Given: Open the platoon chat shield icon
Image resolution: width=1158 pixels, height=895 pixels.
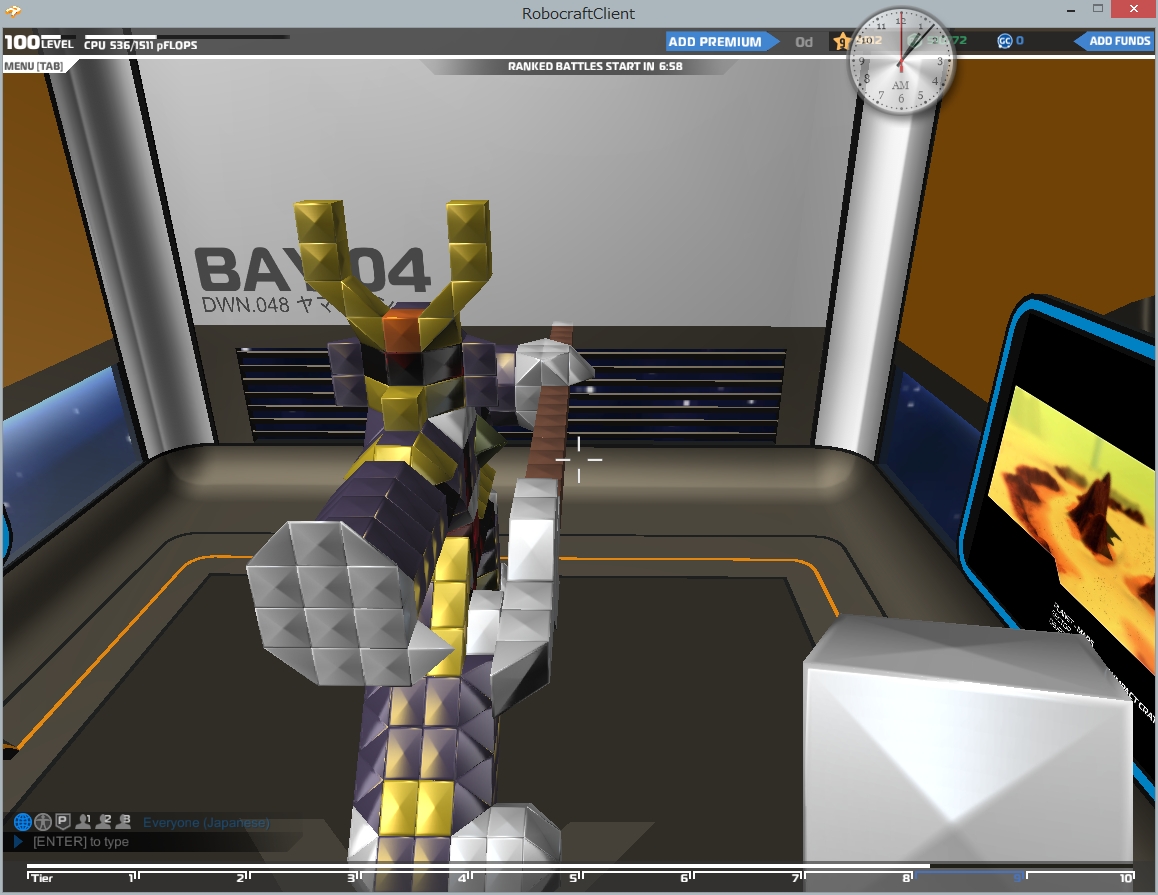Looking at the screenshot, I should [63, 820].
